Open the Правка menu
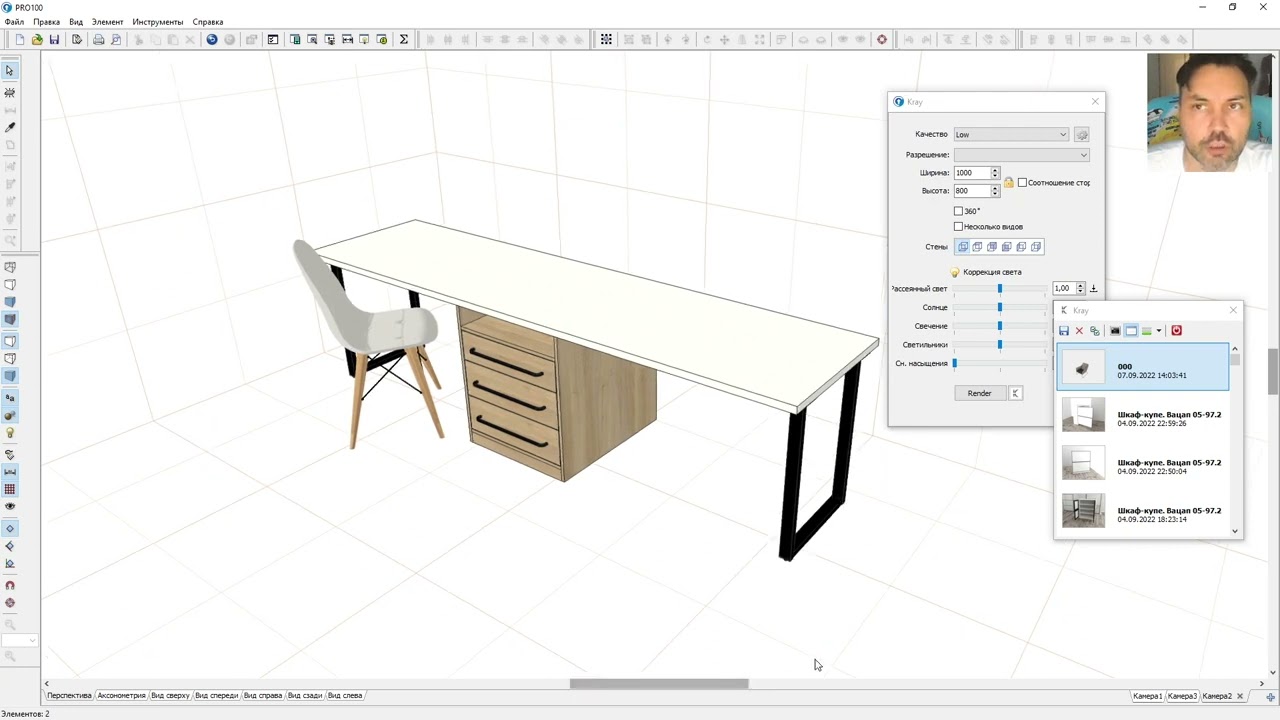The width and height of the screenshot is (1280, 720). click(x=46, y=22)
